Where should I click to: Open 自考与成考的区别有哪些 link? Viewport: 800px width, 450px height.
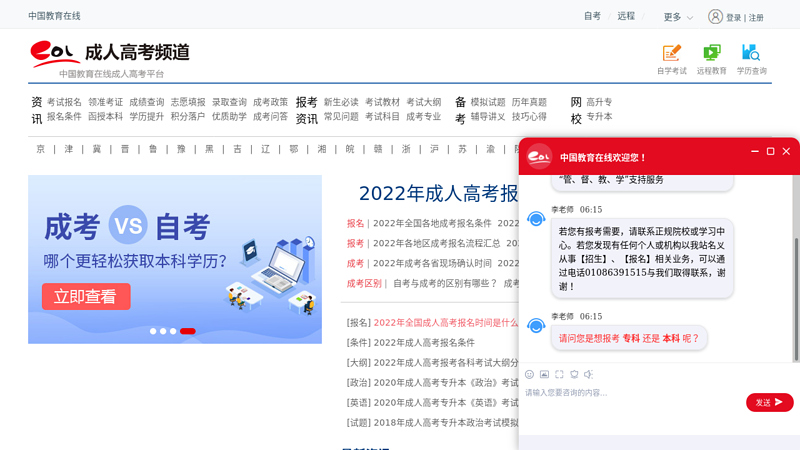(445, 283)
